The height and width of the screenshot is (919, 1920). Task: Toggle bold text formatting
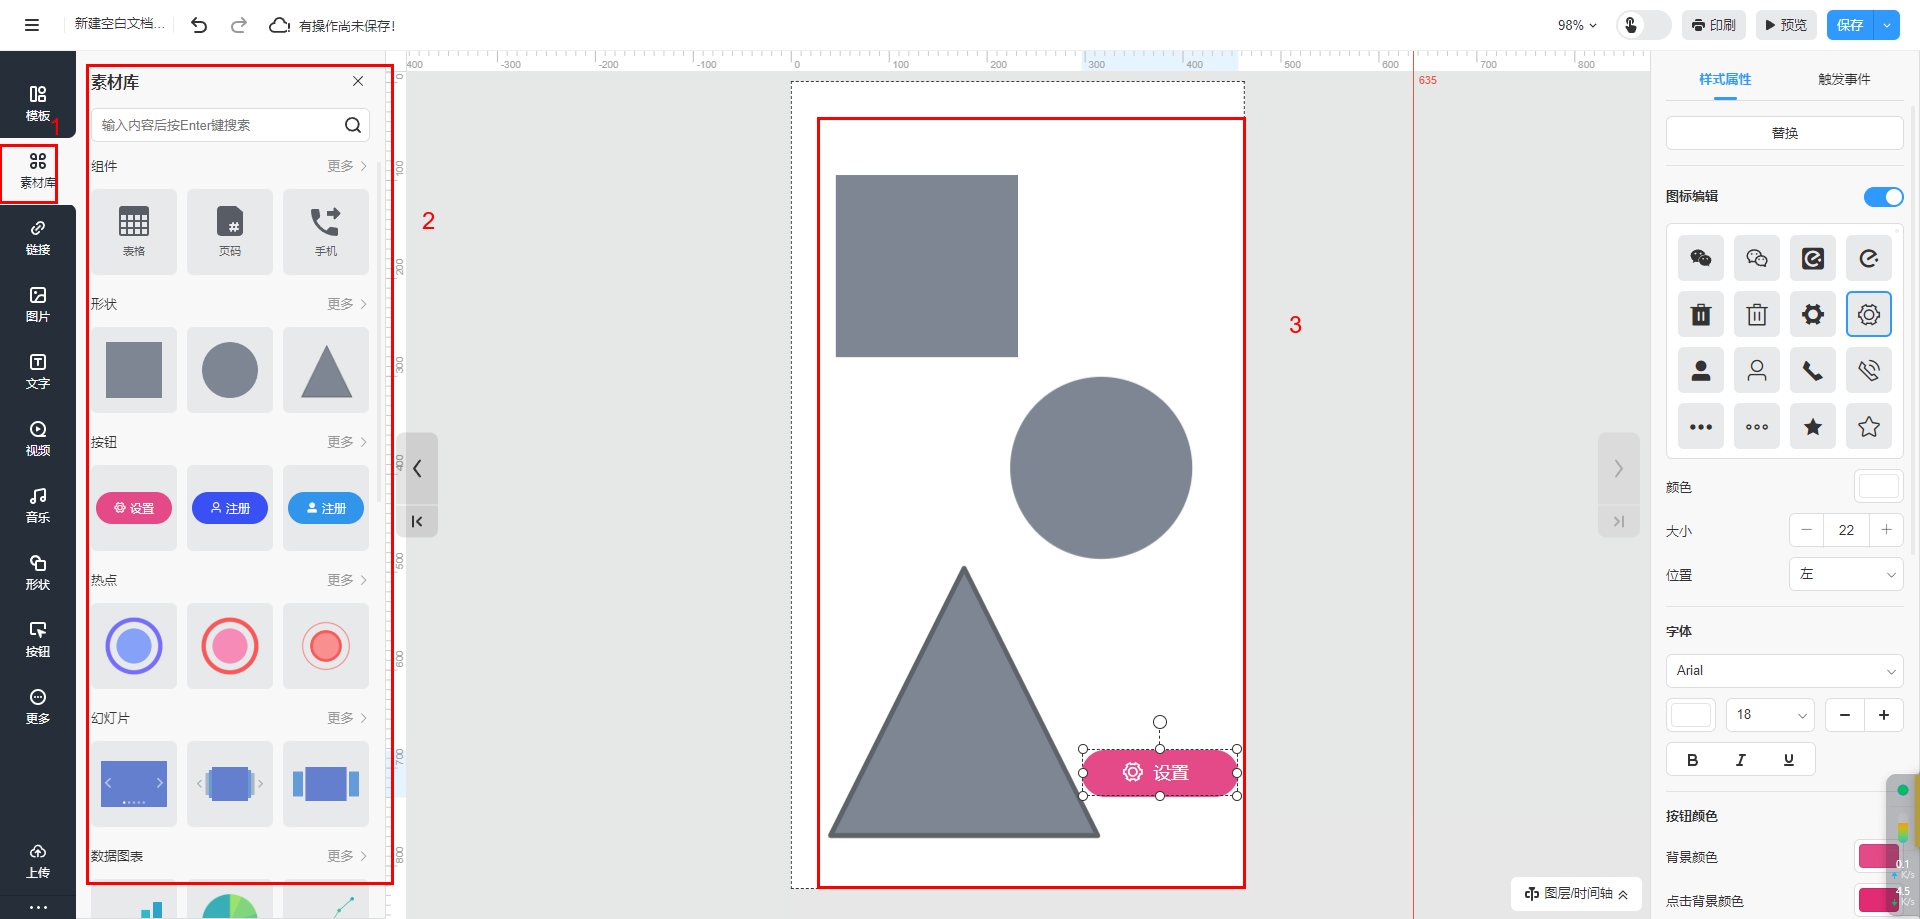[1692, 760]
